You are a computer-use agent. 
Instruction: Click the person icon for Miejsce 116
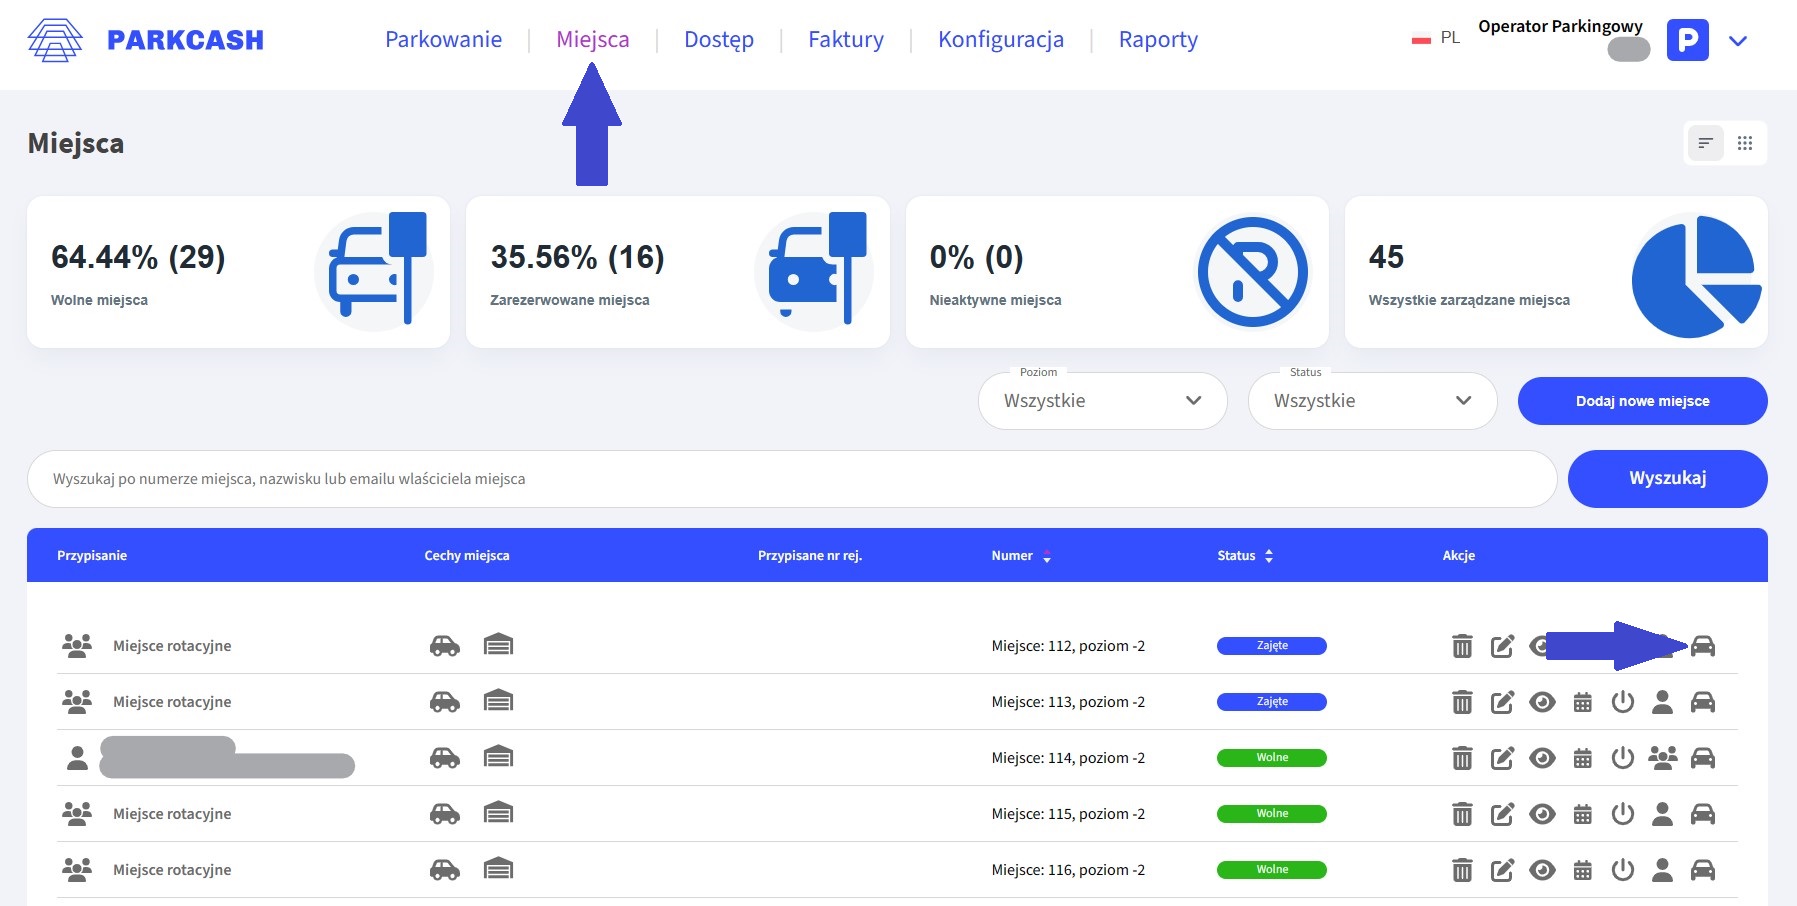pyautogui.click(x=1662, y=870)
